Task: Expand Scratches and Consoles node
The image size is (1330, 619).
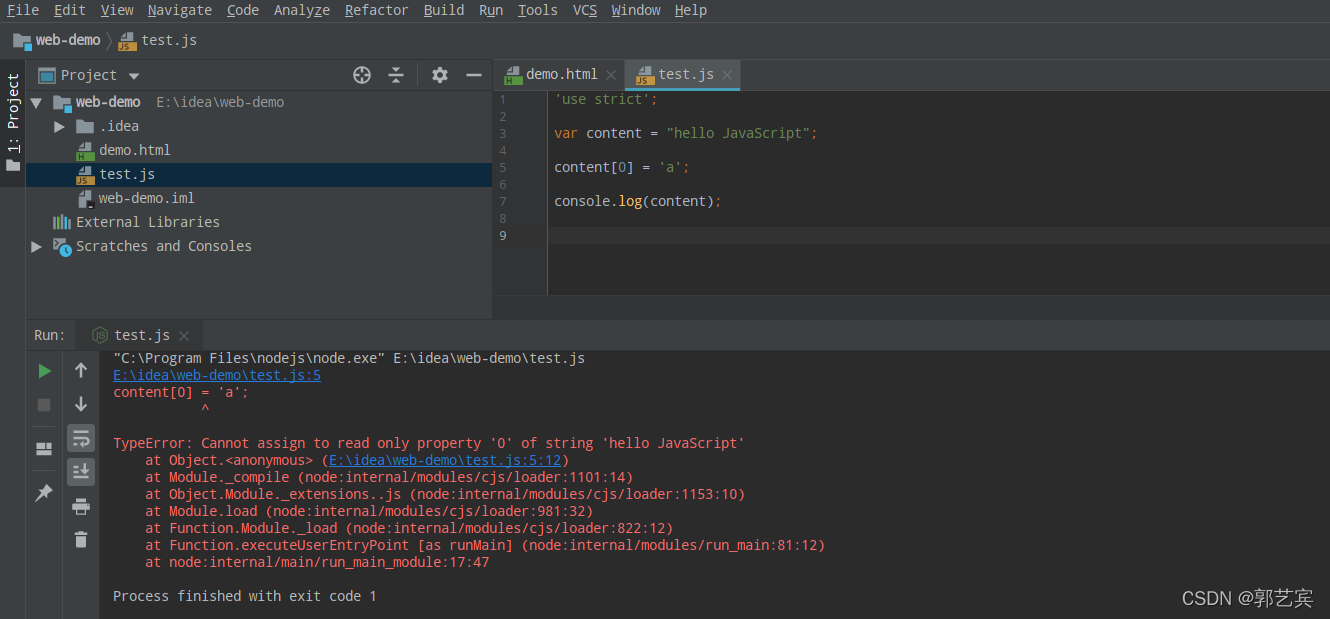Action: (37, 247)
